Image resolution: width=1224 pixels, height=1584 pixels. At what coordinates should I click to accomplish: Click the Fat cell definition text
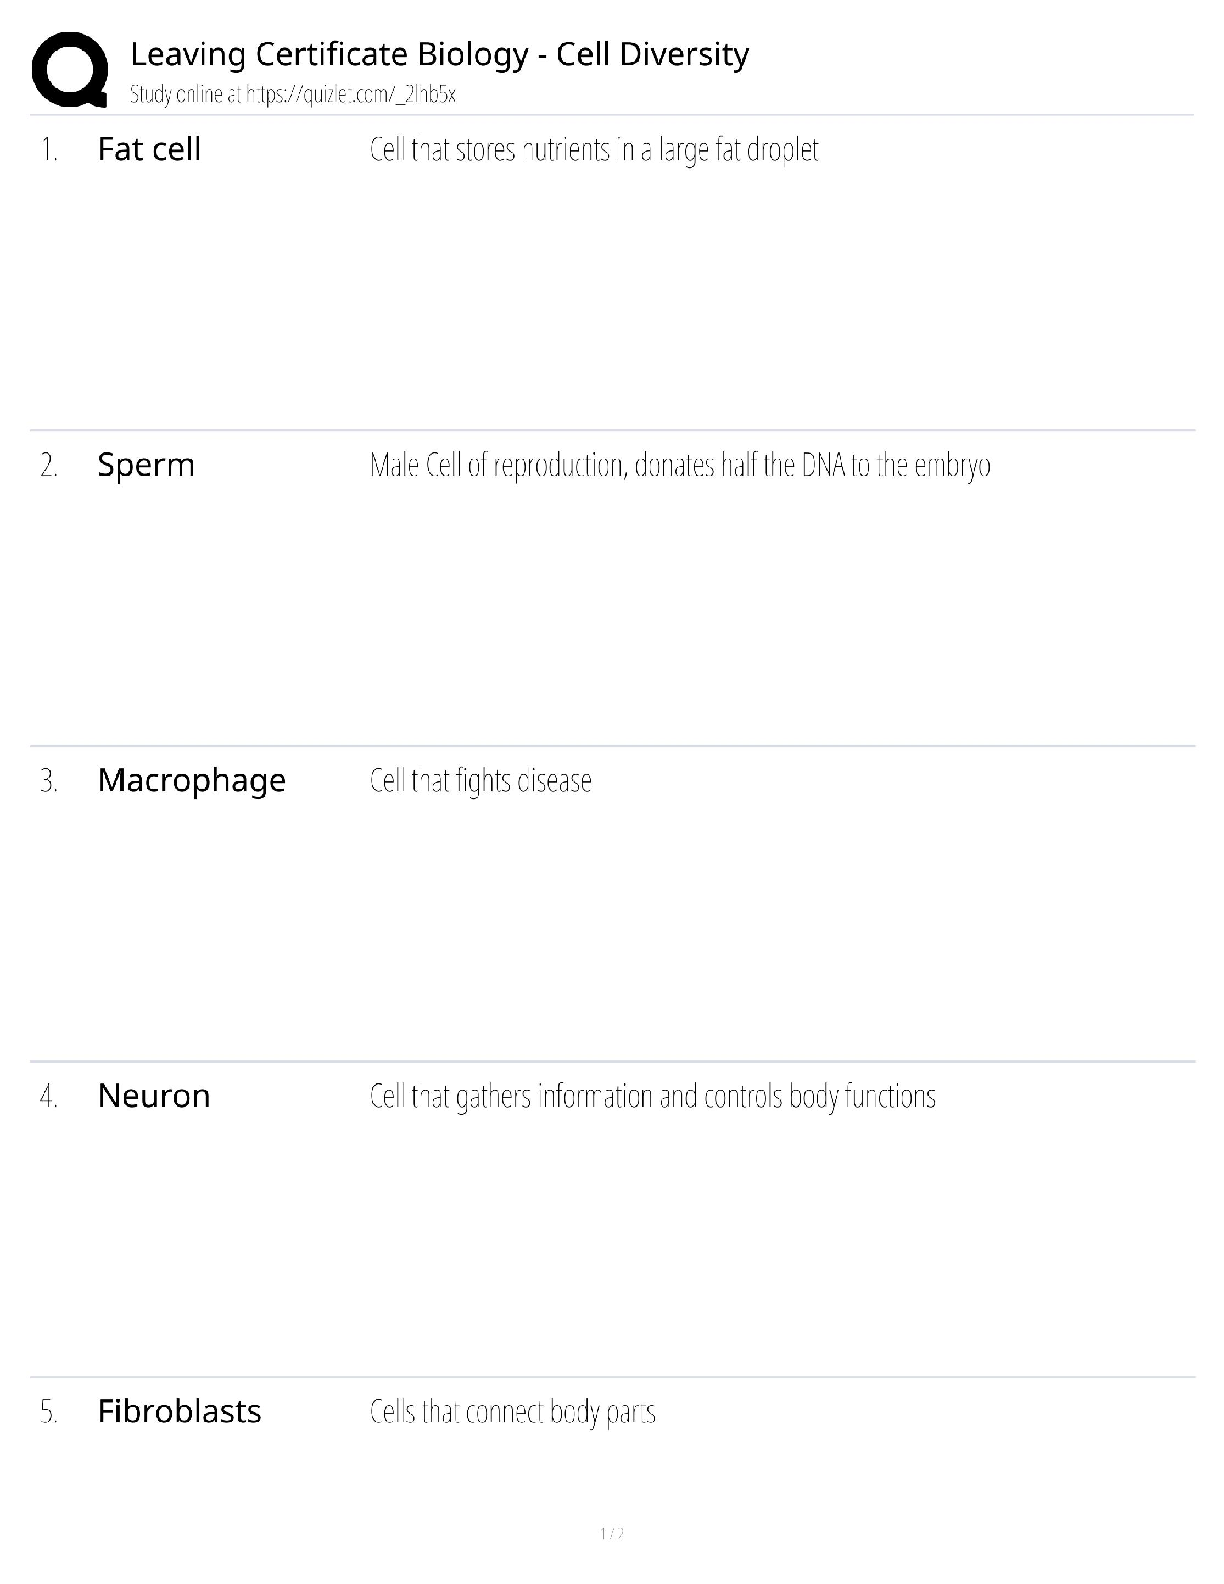click(x=594, y=150)
